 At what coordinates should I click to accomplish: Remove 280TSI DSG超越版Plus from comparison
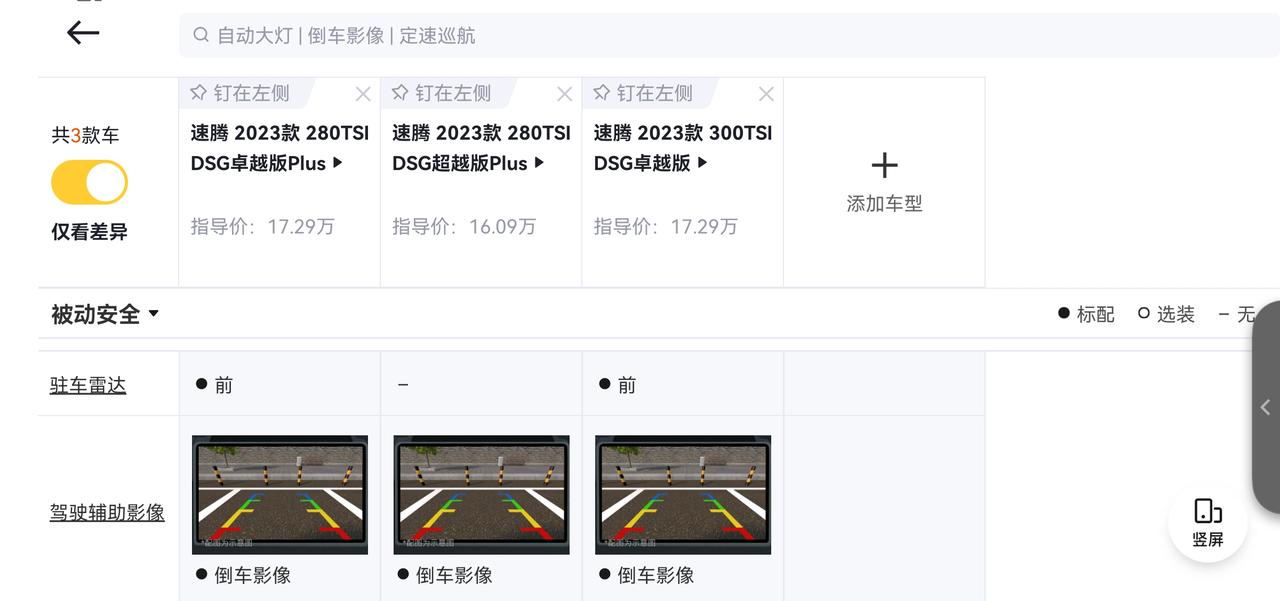click(x=565, y=94)
